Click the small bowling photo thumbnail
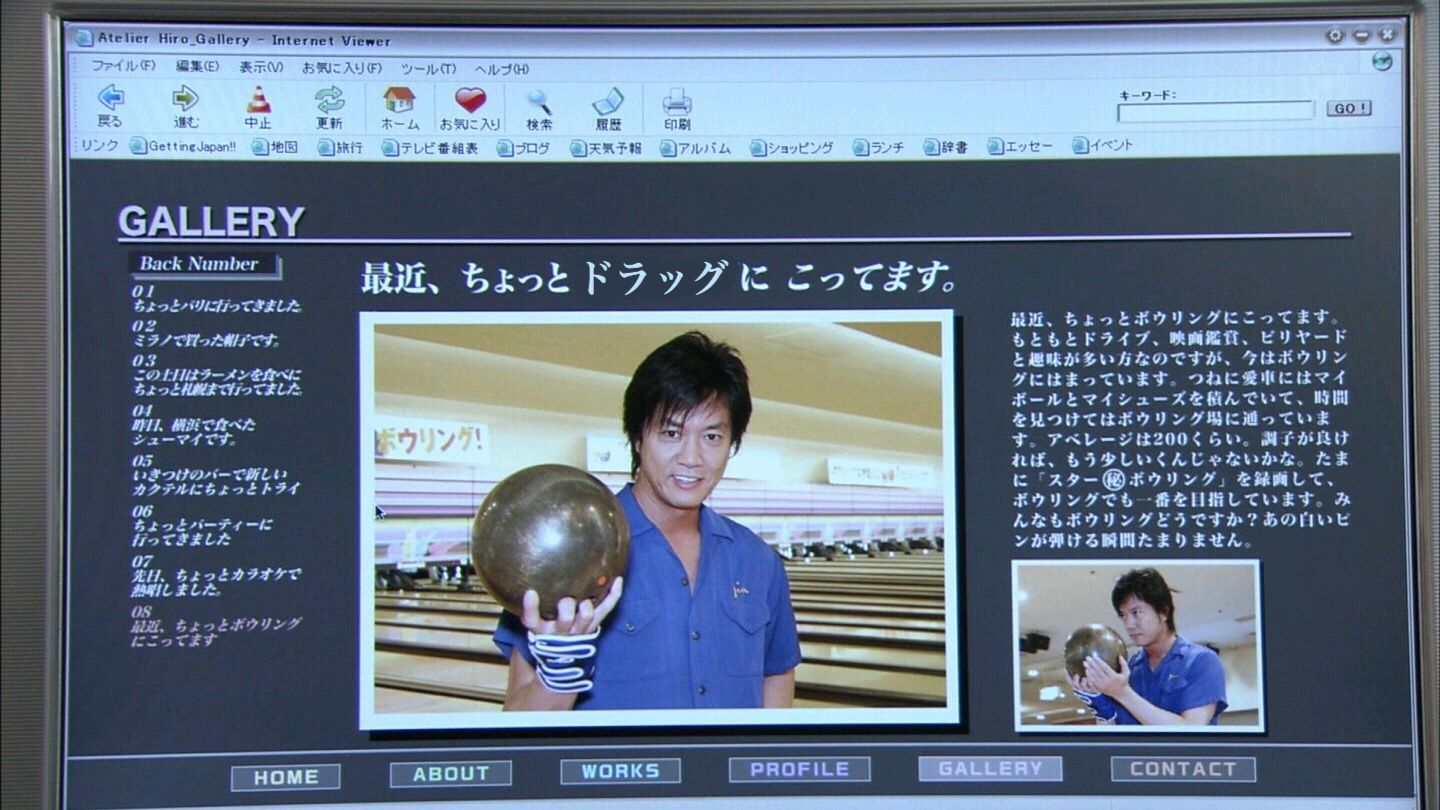The width and height of the screenshot is (1440, 810). coord(1138,646)
